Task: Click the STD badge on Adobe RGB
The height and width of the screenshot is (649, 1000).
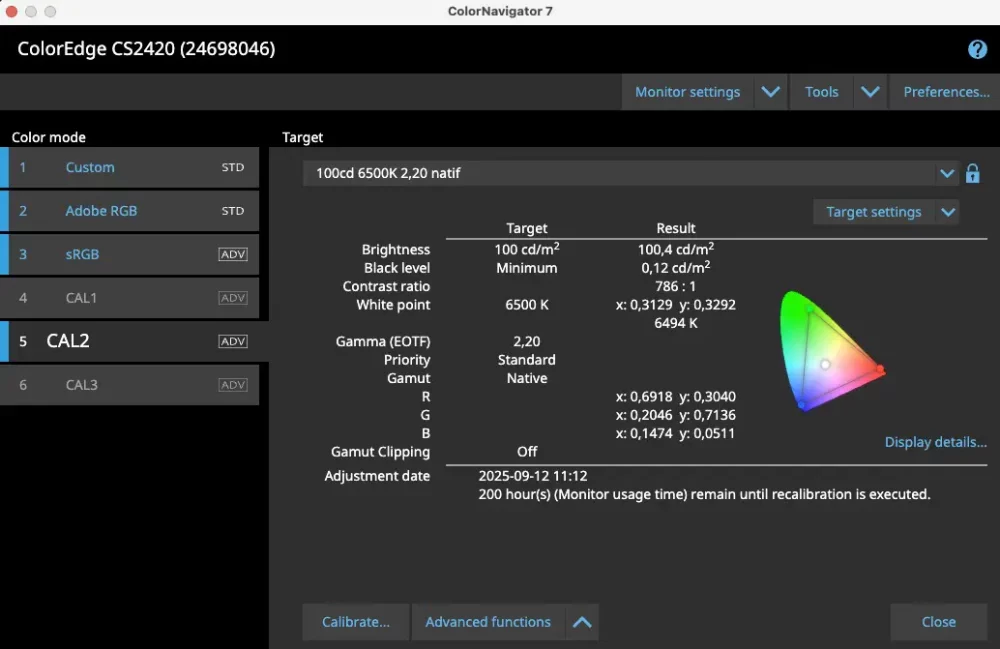Action: pos(232,211)
